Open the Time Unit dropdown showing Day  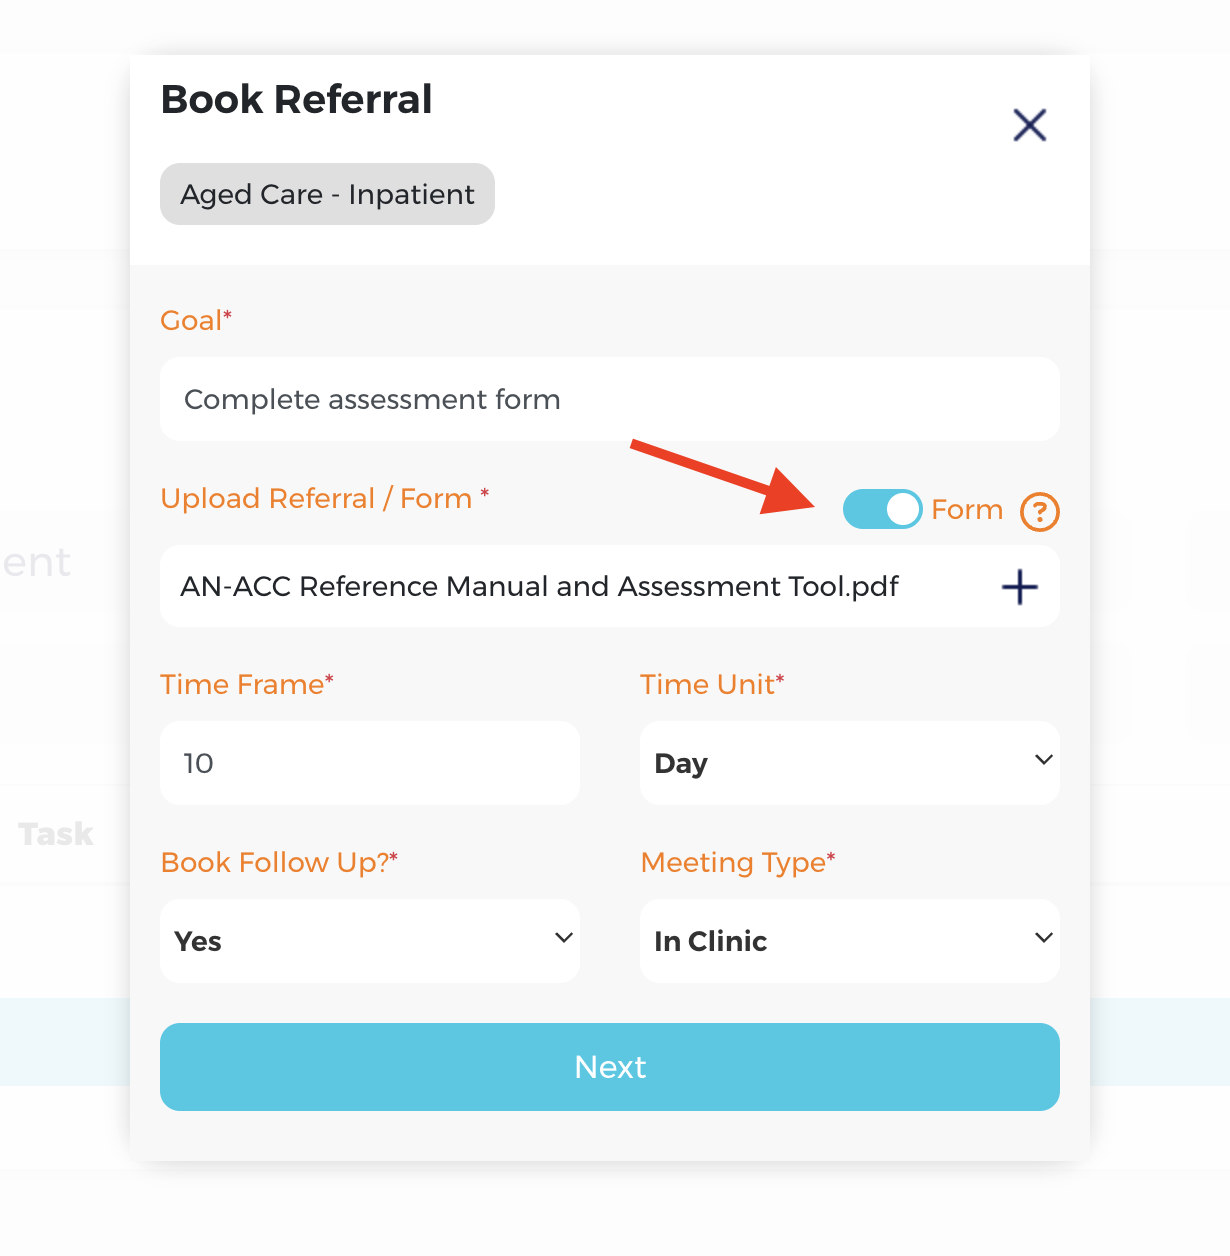coord(849,763)
